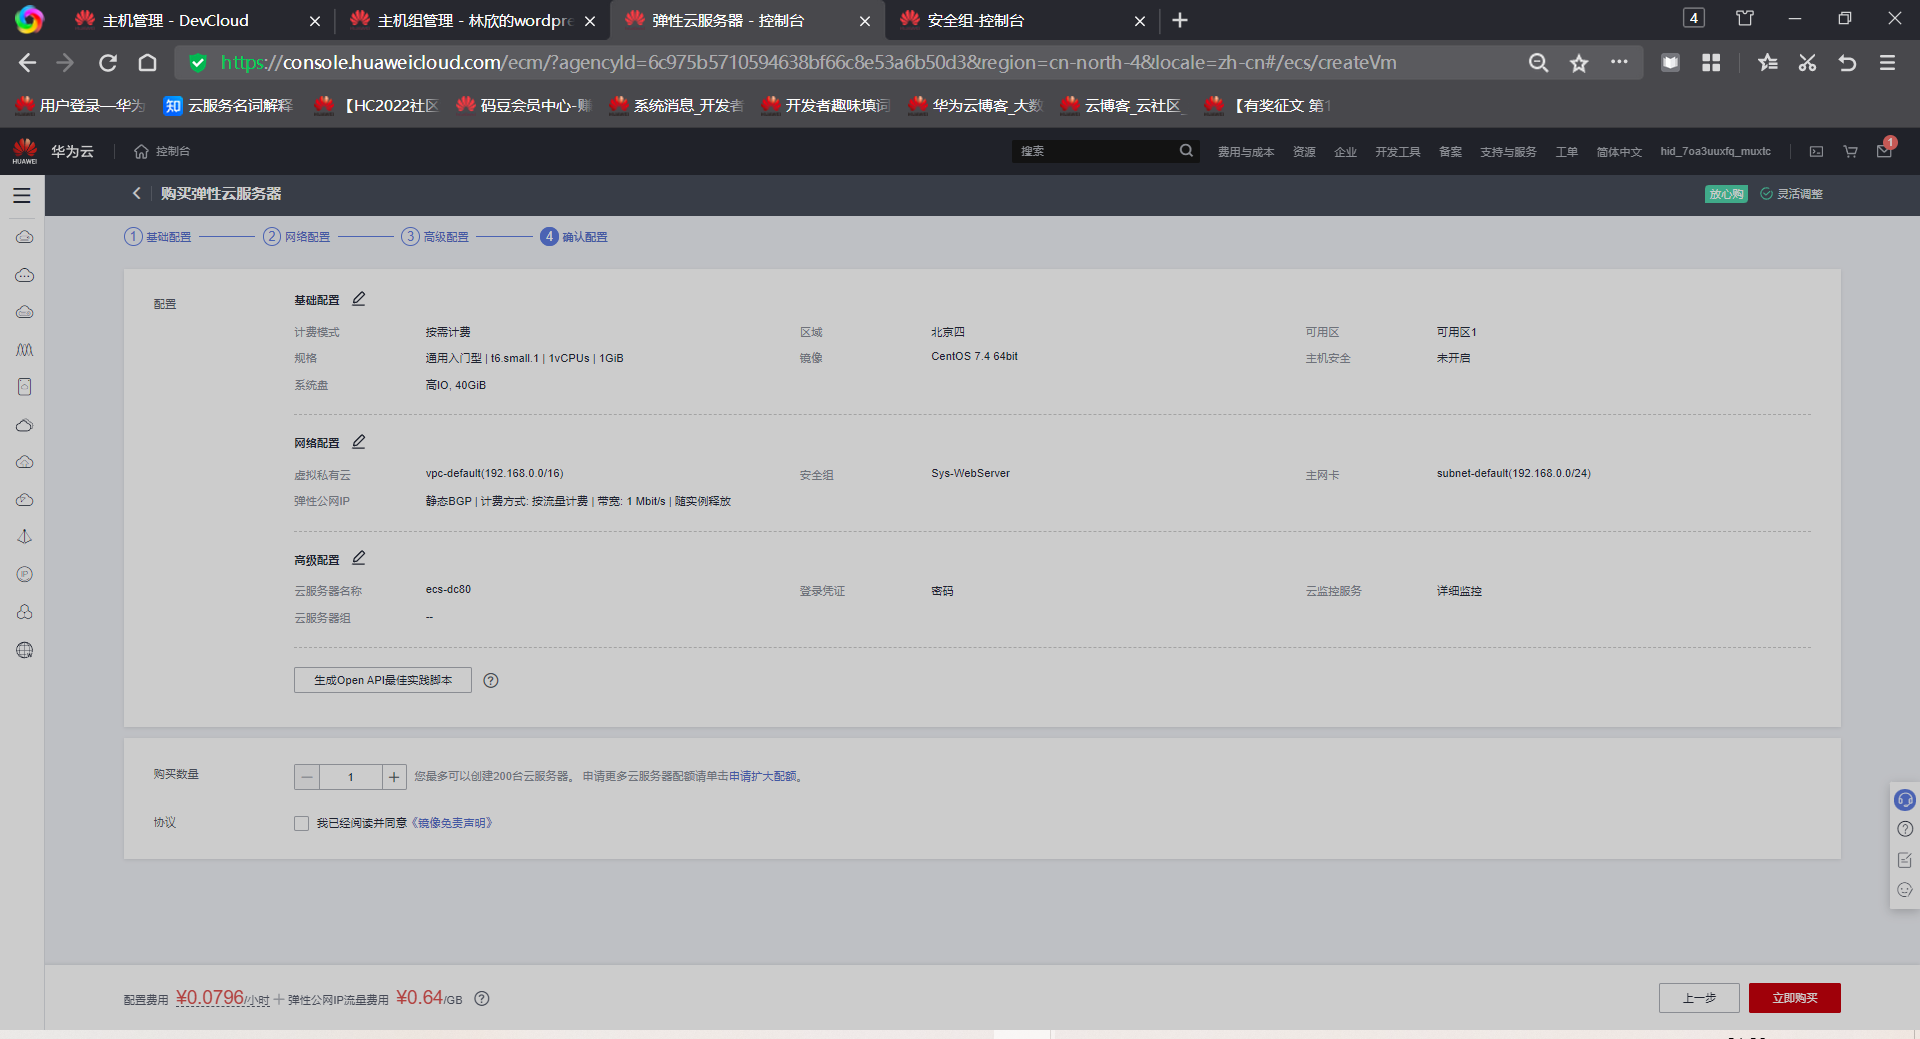Image resolution: width=1920 pixels, height=1039 pixels.
Task: Click the floating question mark help icon
Action: pyautogui.click(x=1905, y=829)
